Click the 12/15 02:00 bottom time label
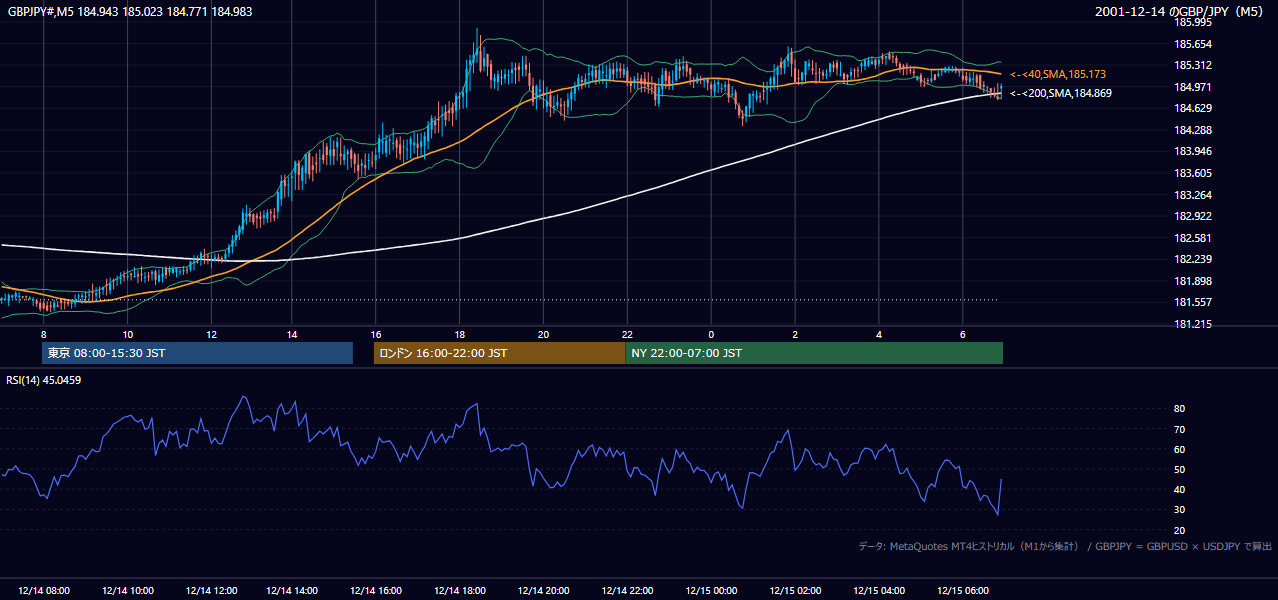Image resolution: width=1278 pixels, height=600 pixels. coord(795,591)
